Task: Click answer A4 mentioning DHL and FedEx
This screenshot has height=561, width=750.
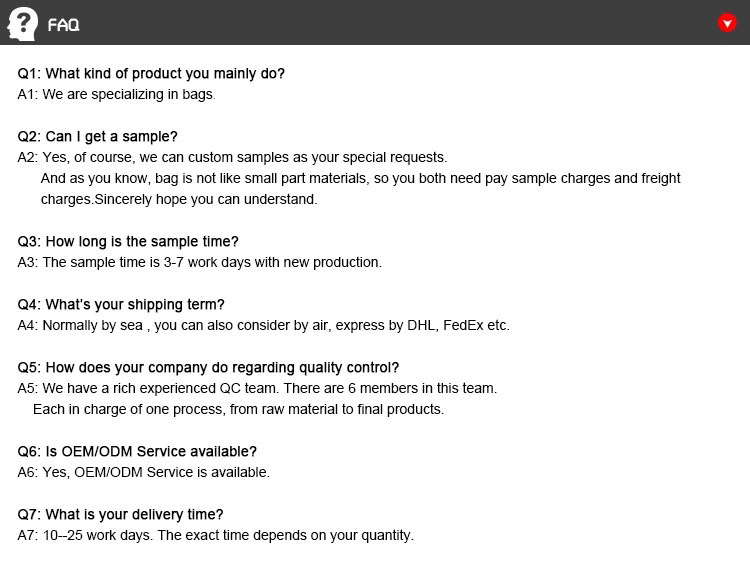Action: pyautogui.click(x=264, y=326)
